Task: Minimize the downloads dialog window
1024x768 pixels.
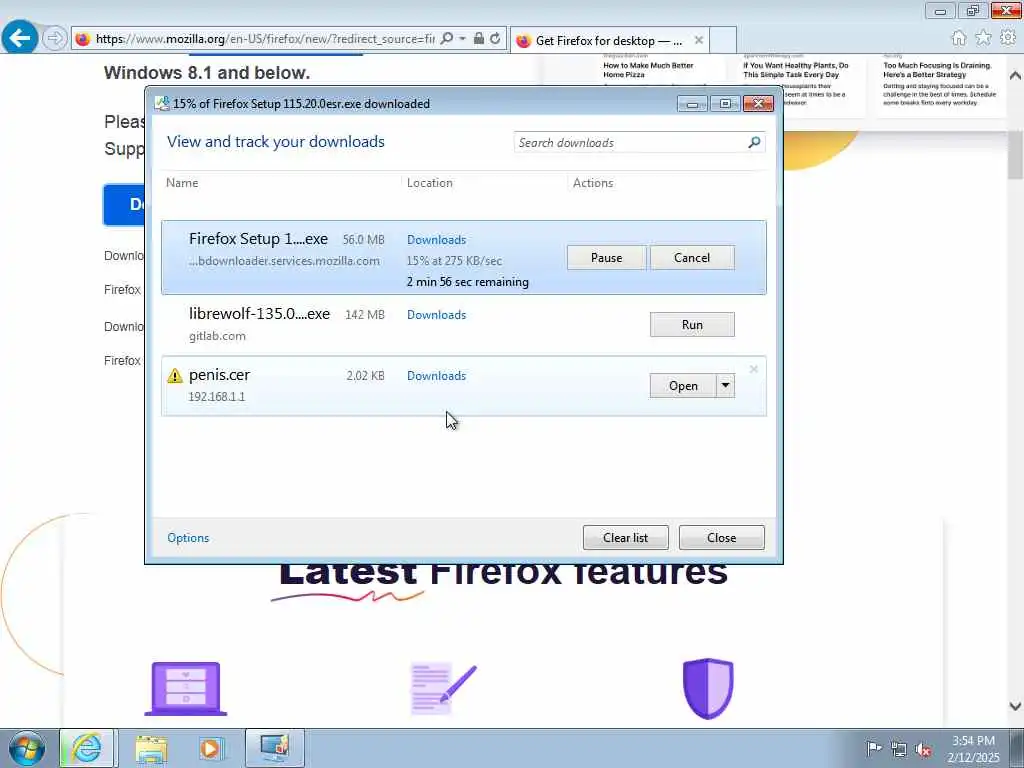Action: point(692,103)
